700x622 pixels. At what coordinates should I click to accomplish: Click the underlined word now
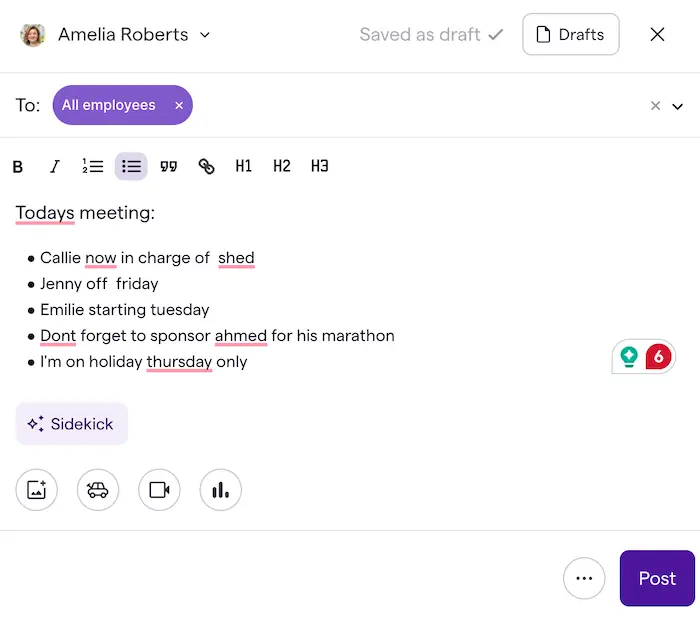[x=100, y=258]
